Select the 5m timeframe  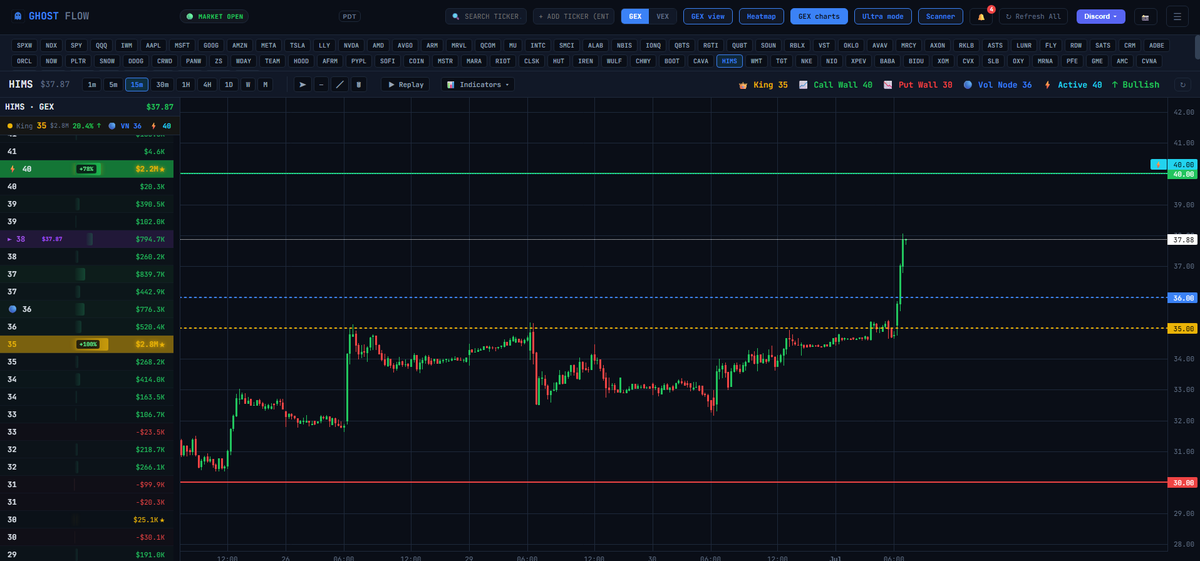[114, 85]
